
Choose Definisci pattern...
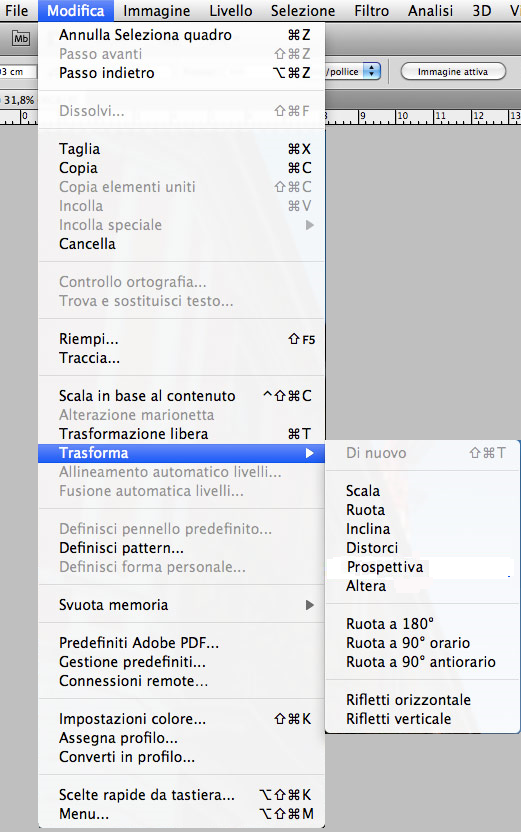click(181, 548)
